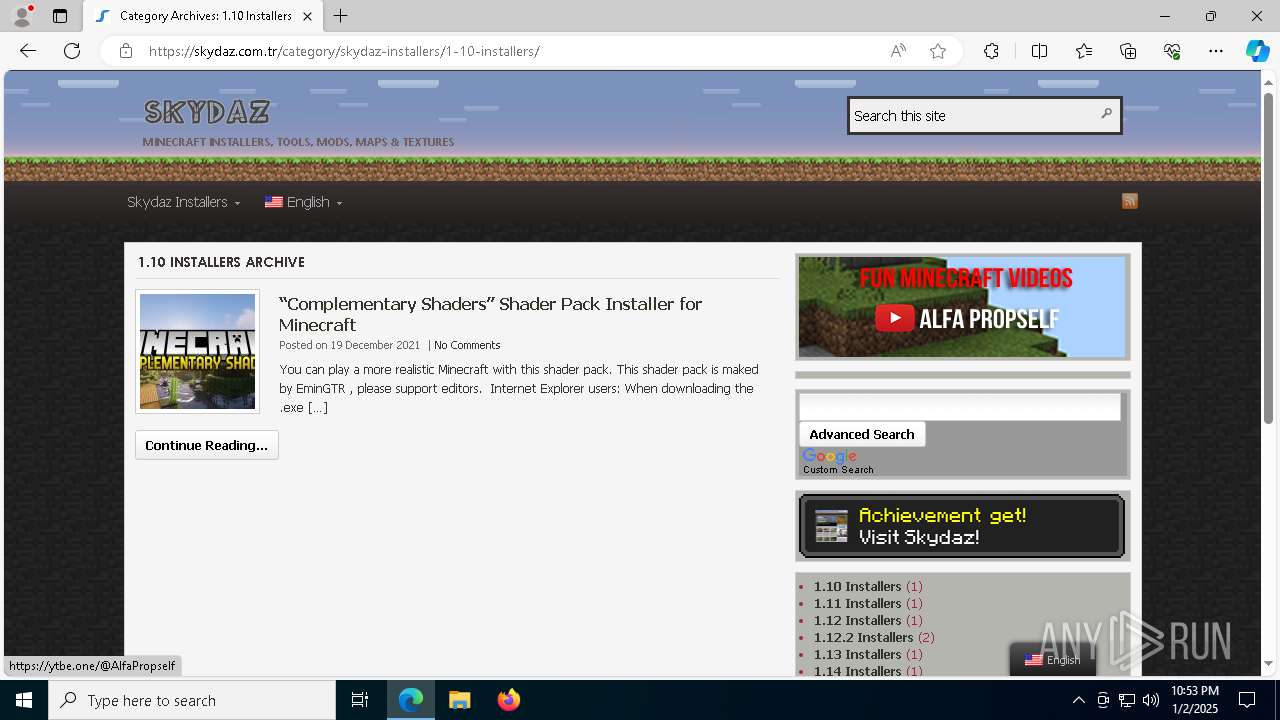Open the Extensions puzzle icon
The image size is (1280, 720).
(991, 51)
